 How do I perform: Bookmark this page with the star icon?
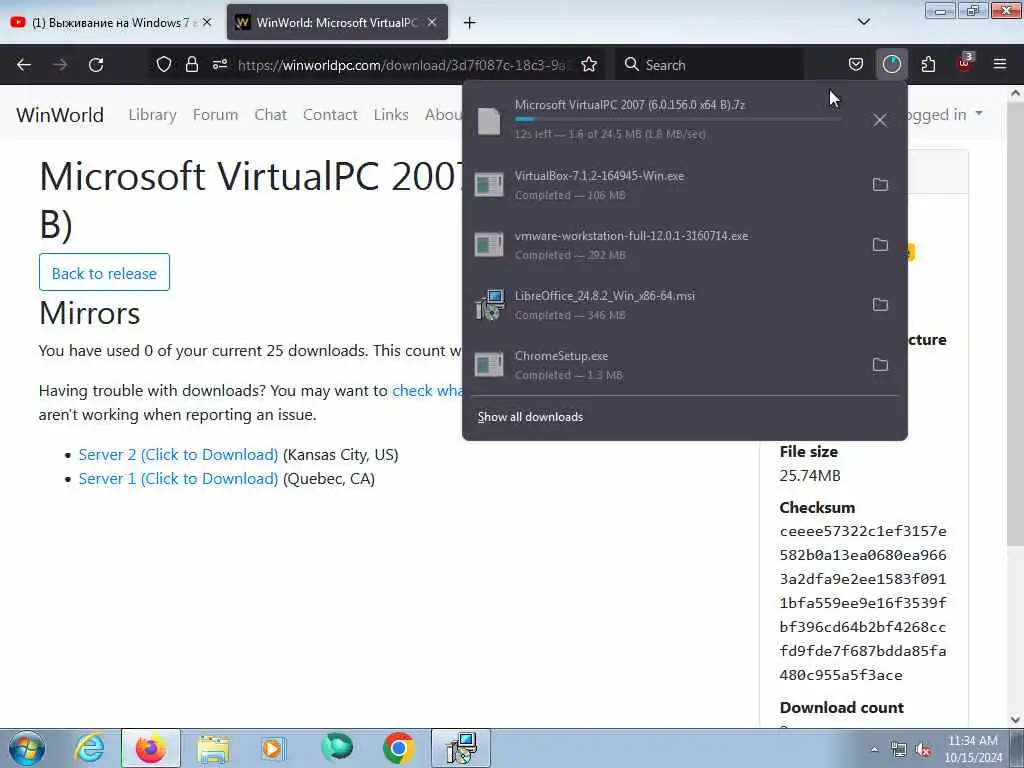tap(589, 65)
